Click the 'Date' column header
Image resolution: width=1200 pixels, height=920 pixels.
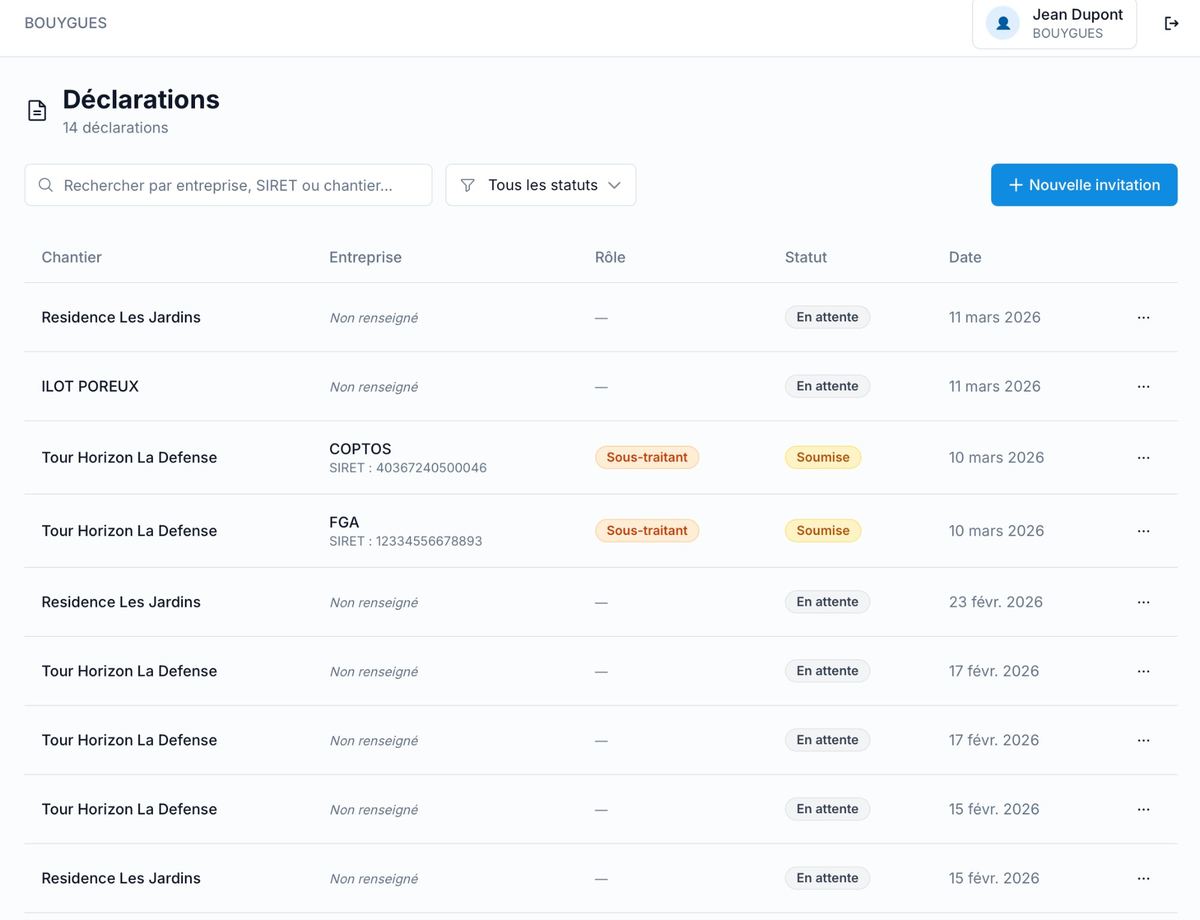tap(964, 257)
